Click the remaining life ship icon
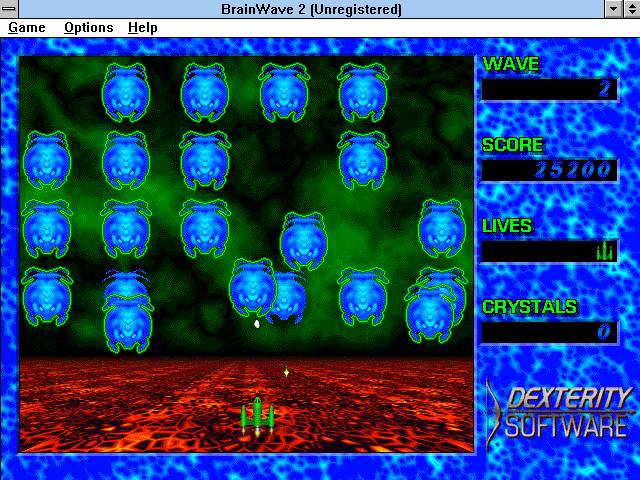 tap(605, 251)
